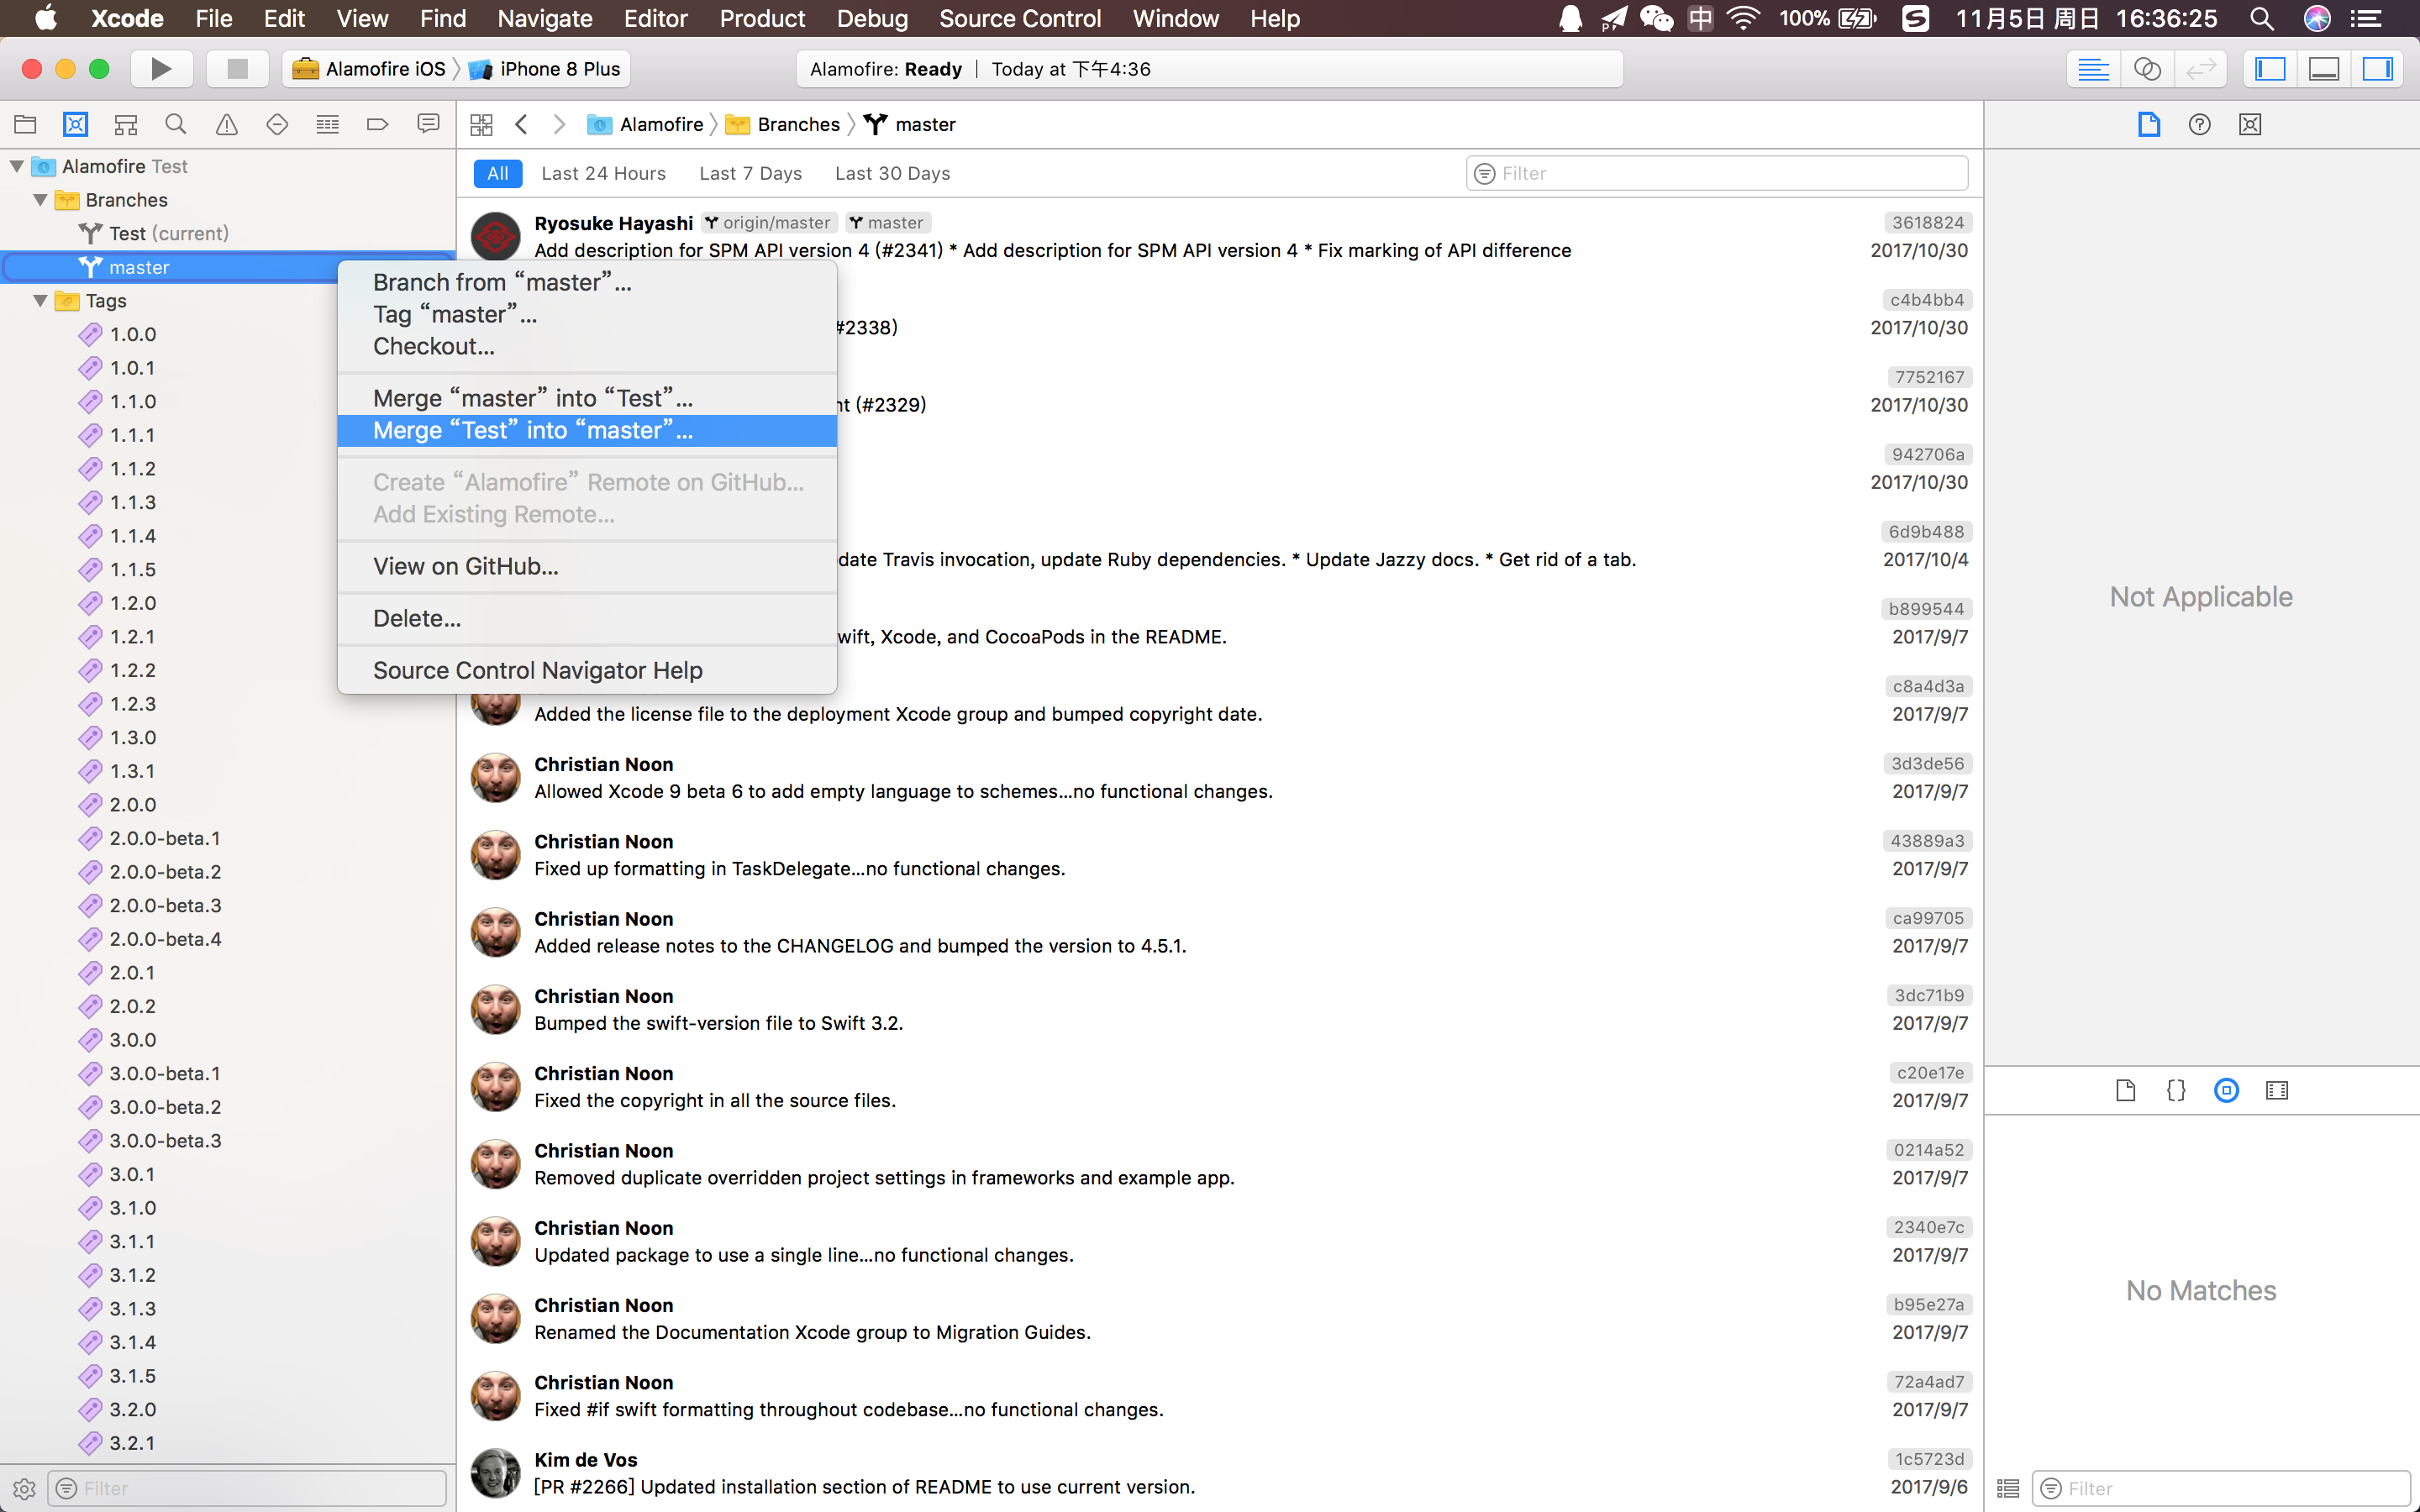Open the Source Control navigator icon
The height and width of the screenshot is (1512, 2420).
pos(75,124)
